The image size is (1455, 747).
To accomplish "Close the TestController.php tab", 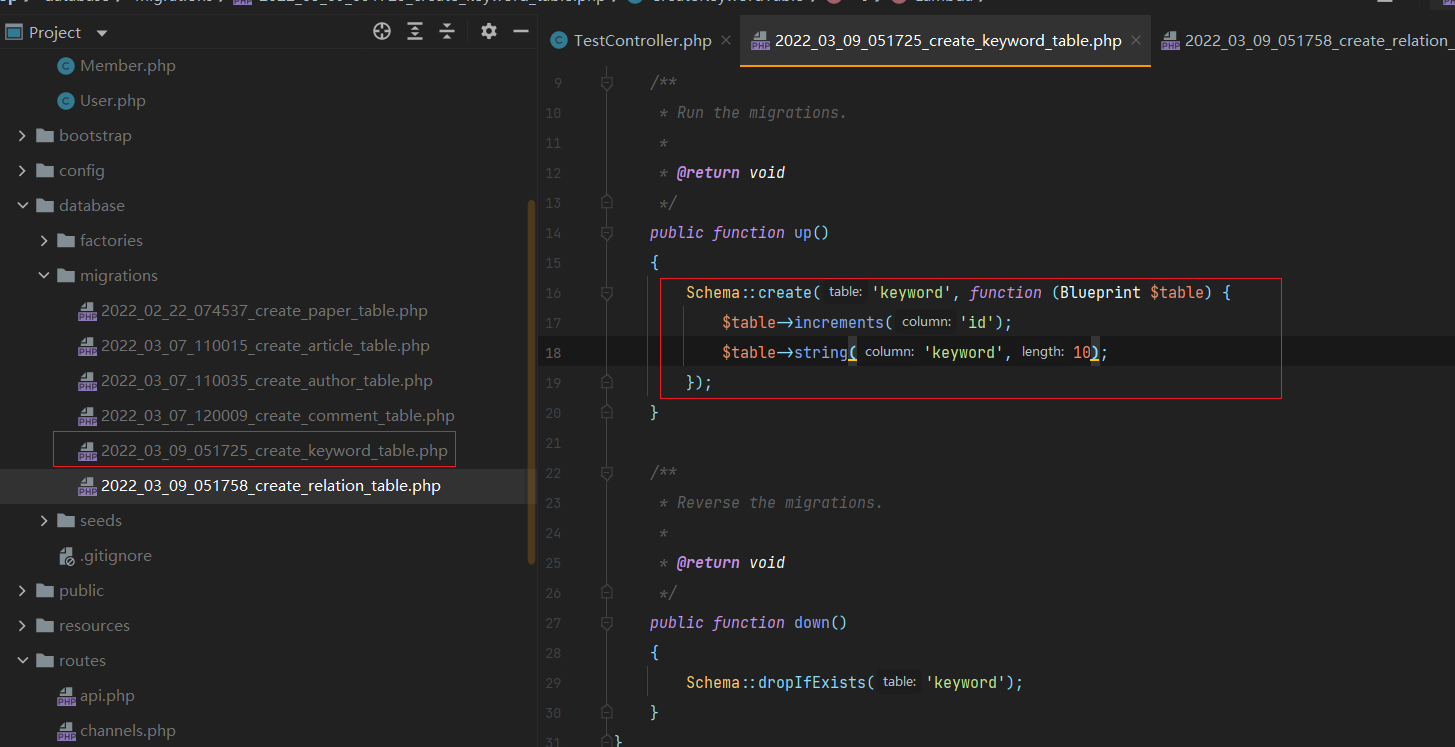I will [x=726, y=41].
